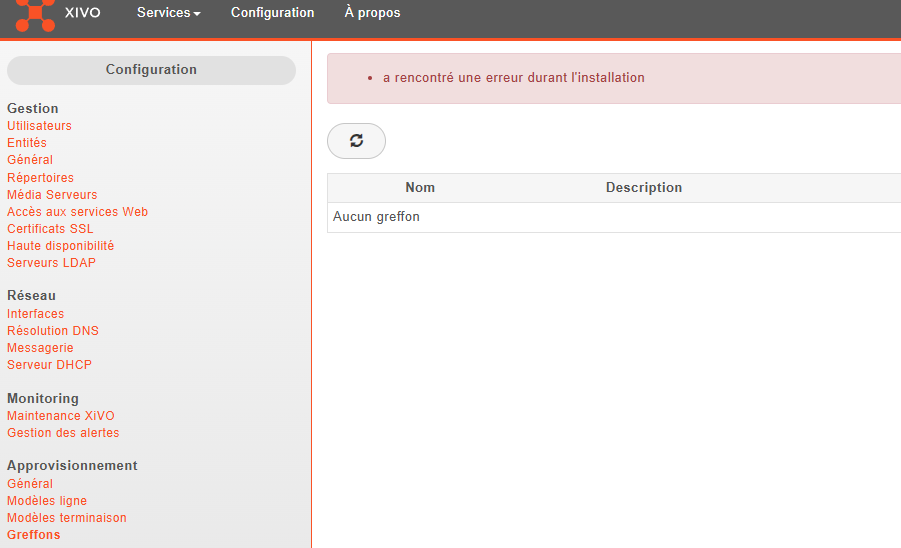Open the Entités link
Viewport: 901px width, 548px height.
coord(27,143)
